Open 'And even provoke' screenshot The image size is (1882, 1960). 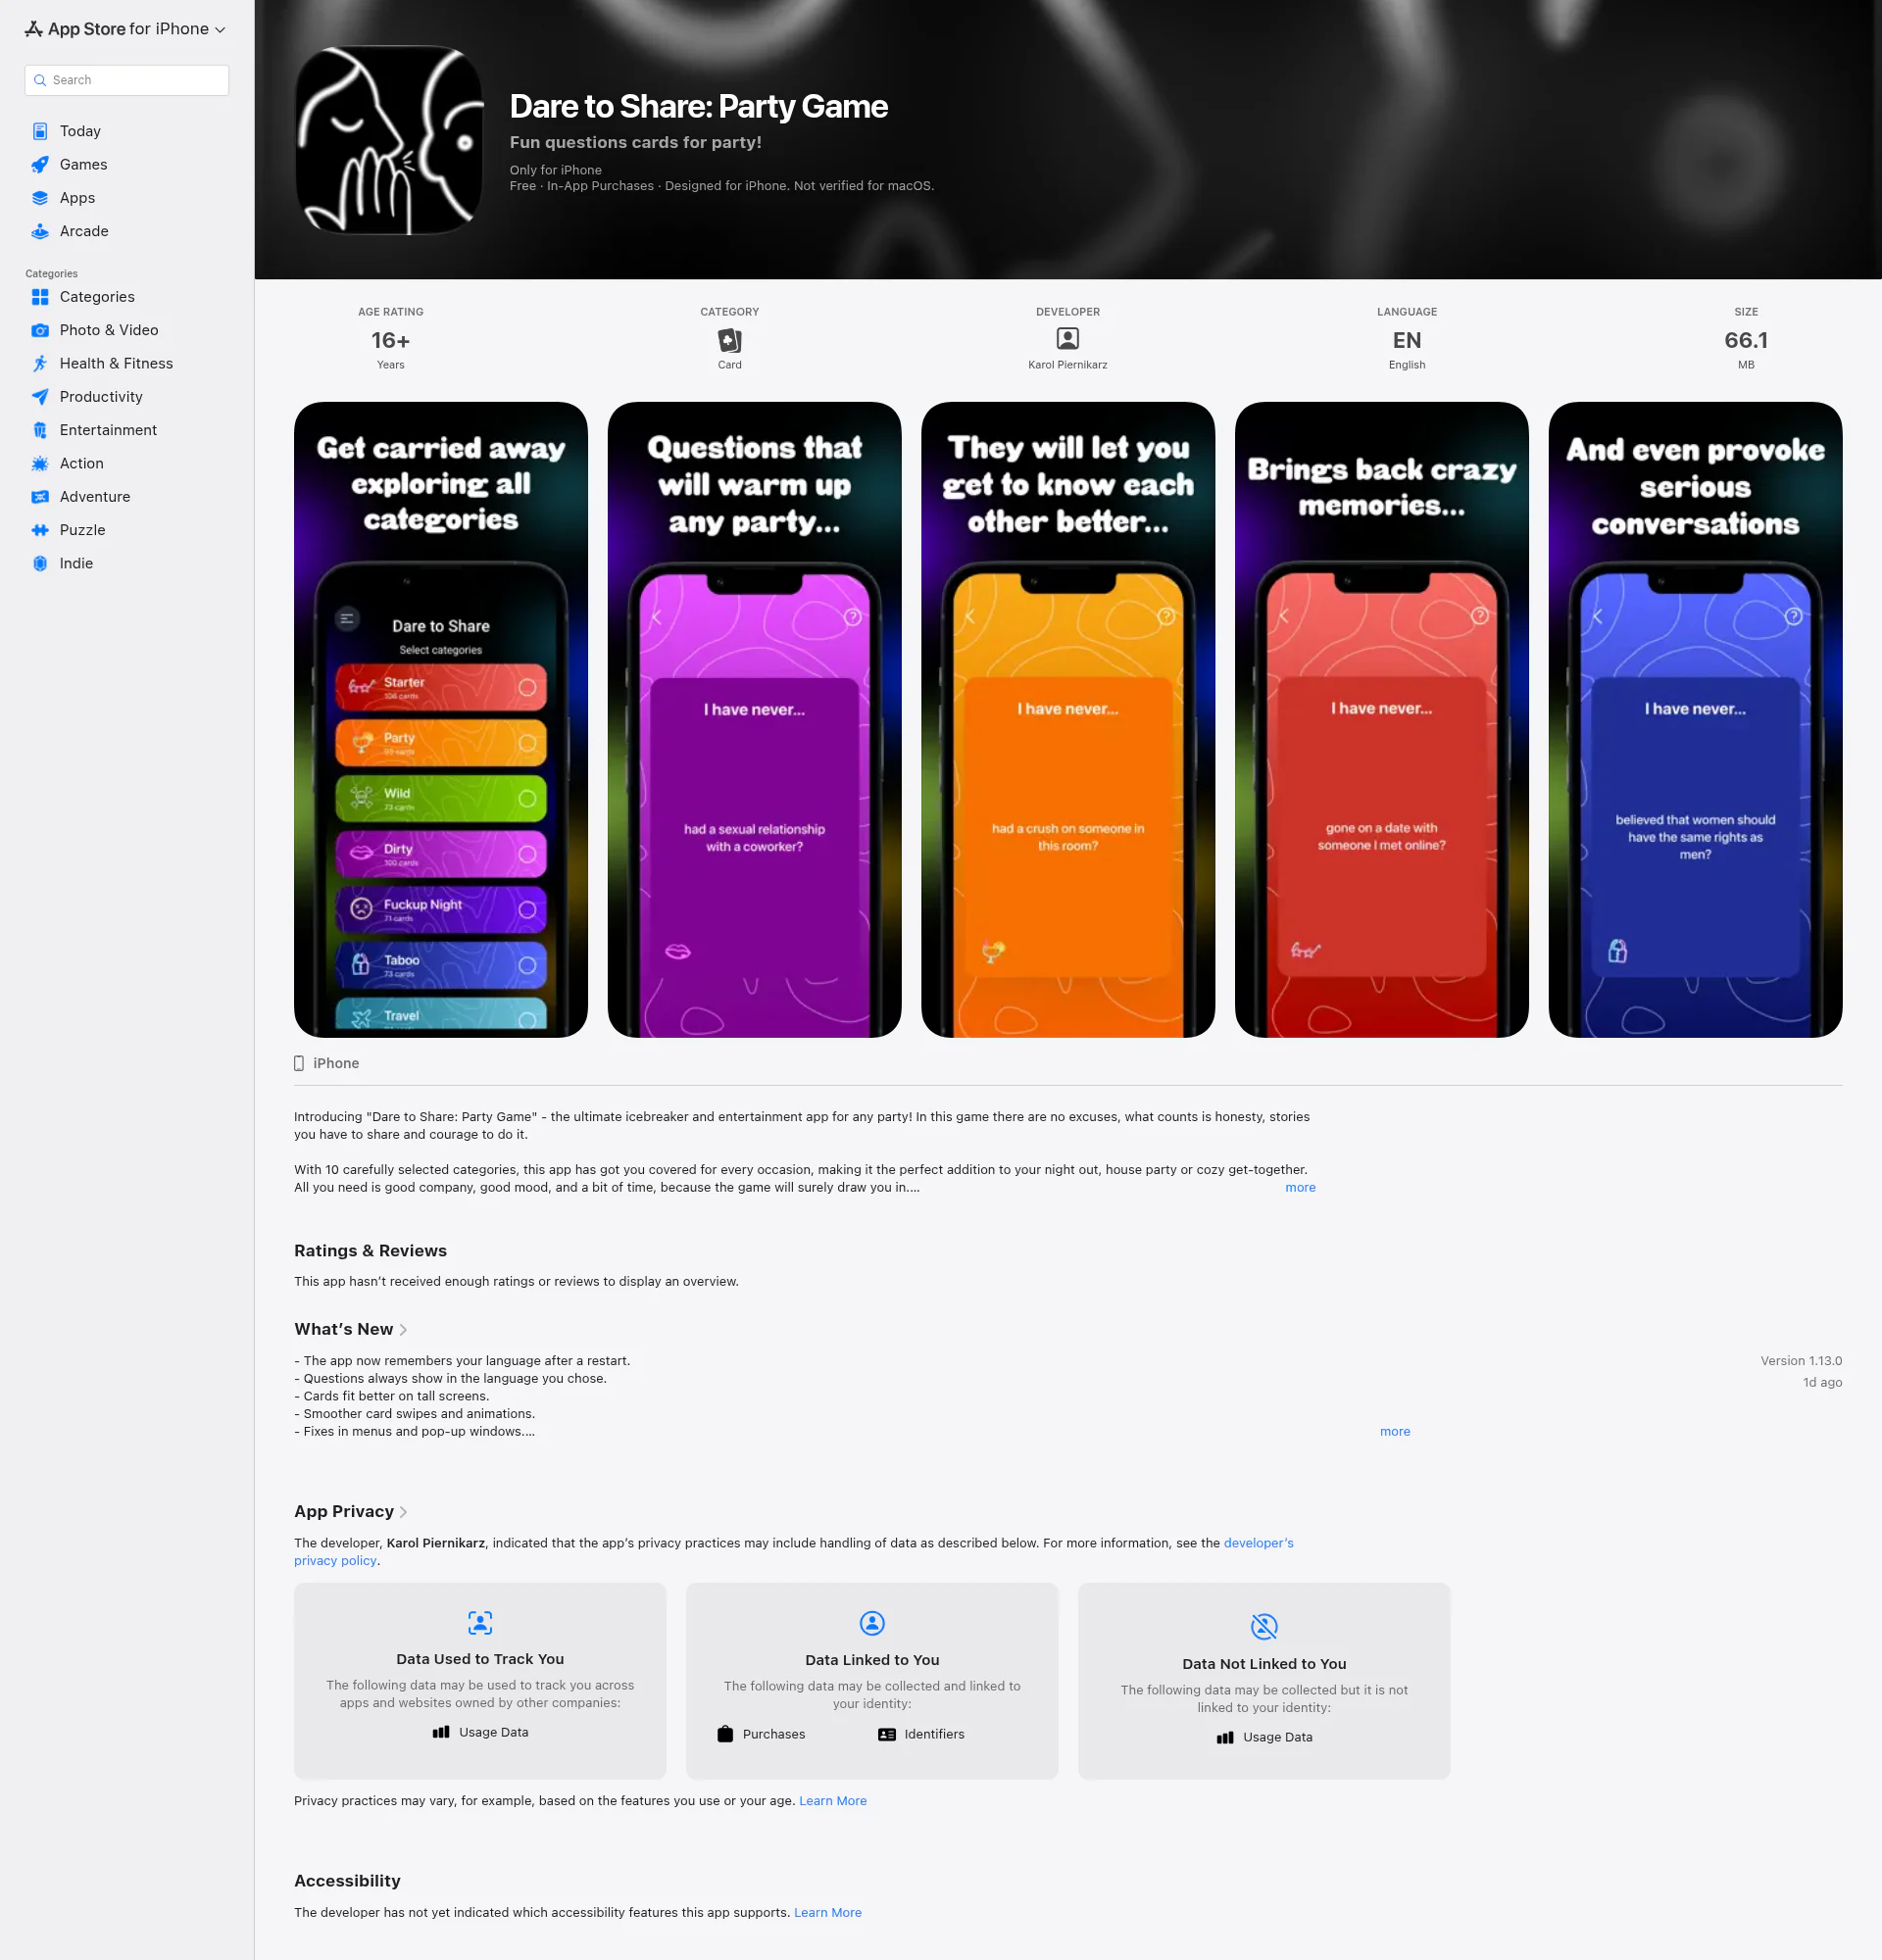pyautogui.click(x=1696, y=720)
